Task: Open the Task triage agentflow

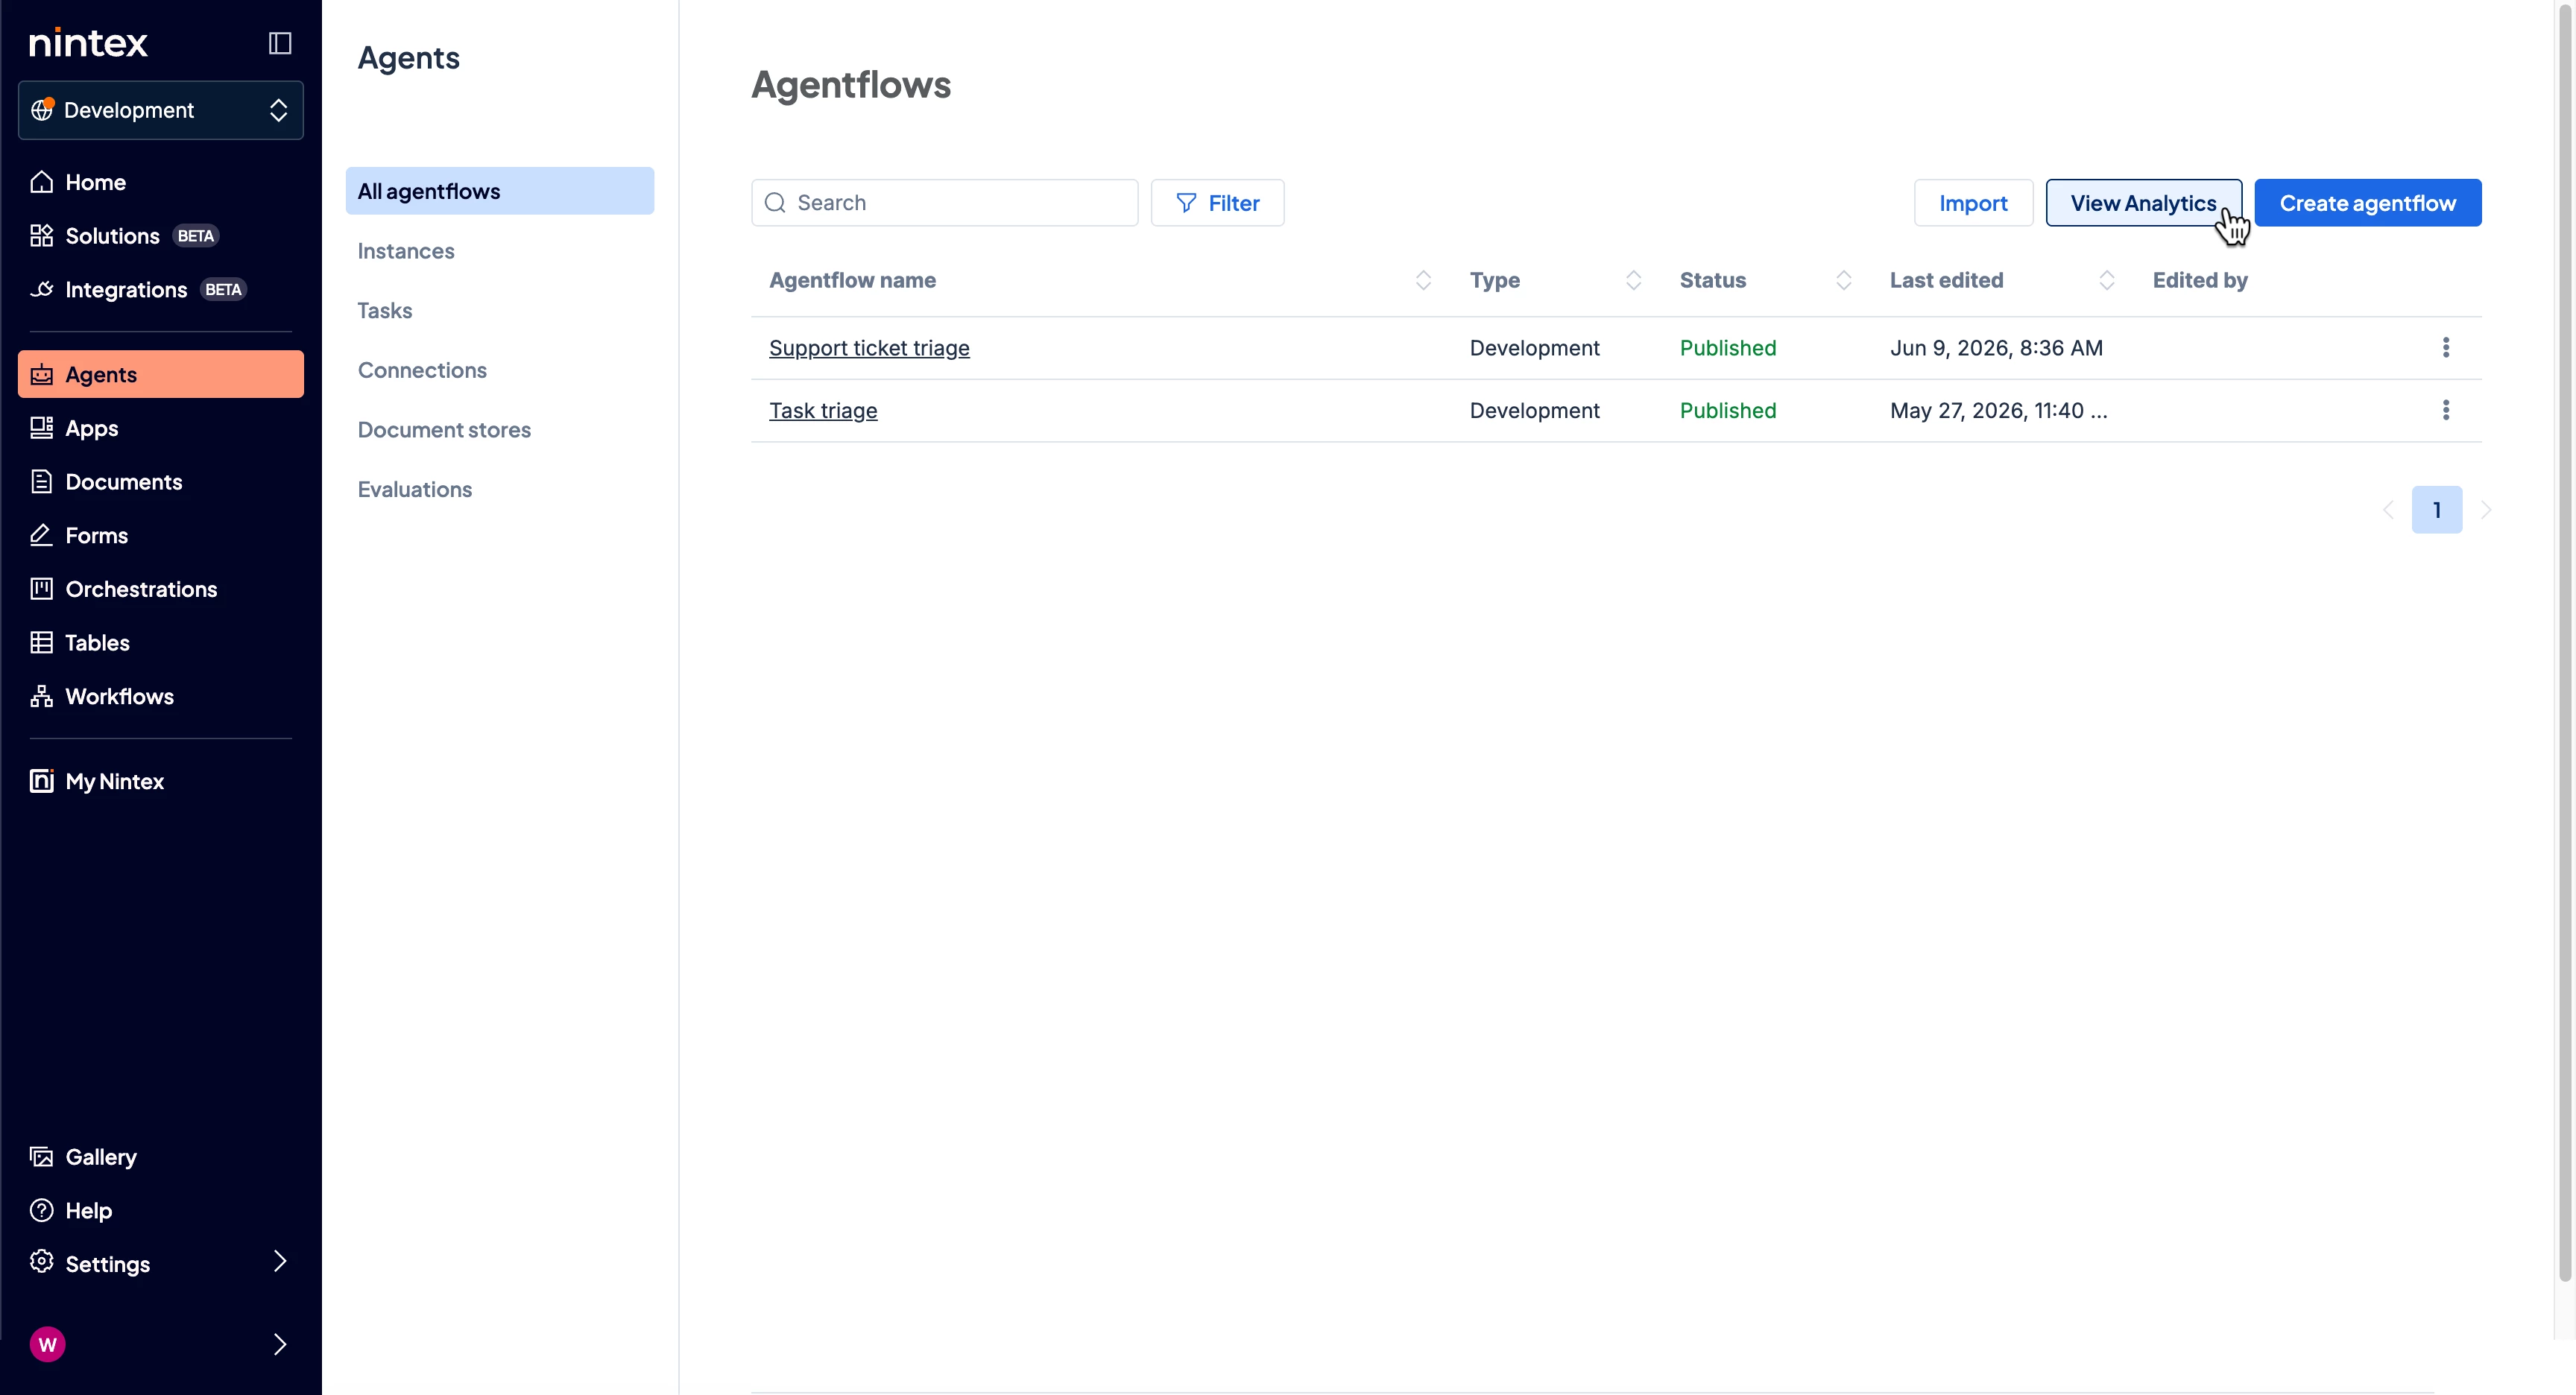Action: click(x=823, y=411)
